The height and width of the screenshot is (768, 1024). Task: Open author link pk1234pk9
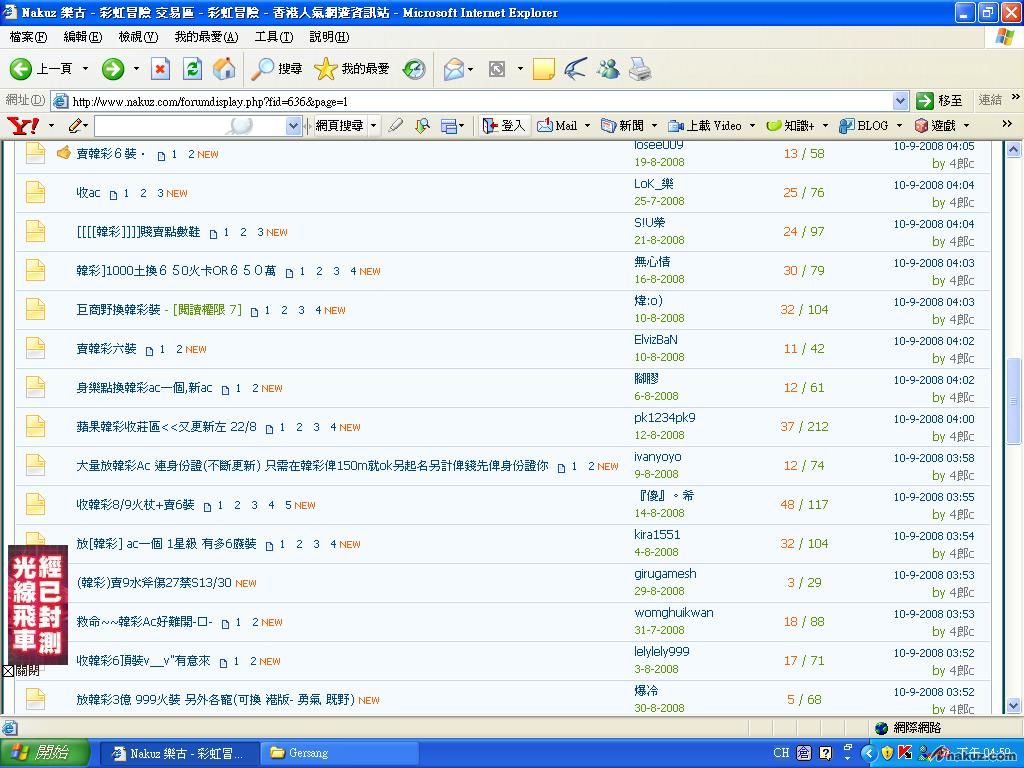(x=664, y=418)
